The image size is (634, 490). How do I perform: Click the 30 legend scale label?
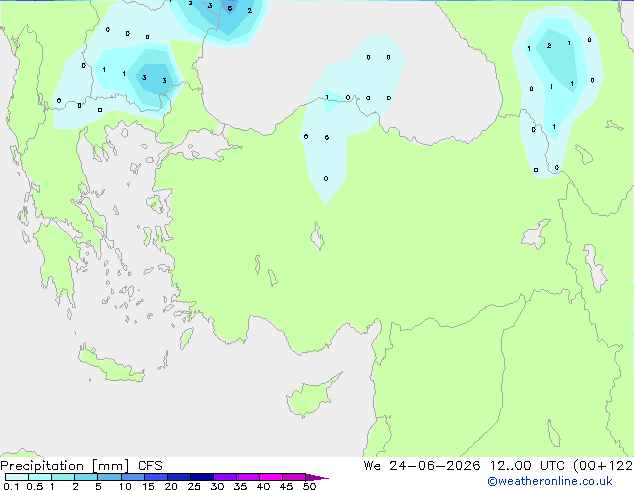click(x=217, y=486)
